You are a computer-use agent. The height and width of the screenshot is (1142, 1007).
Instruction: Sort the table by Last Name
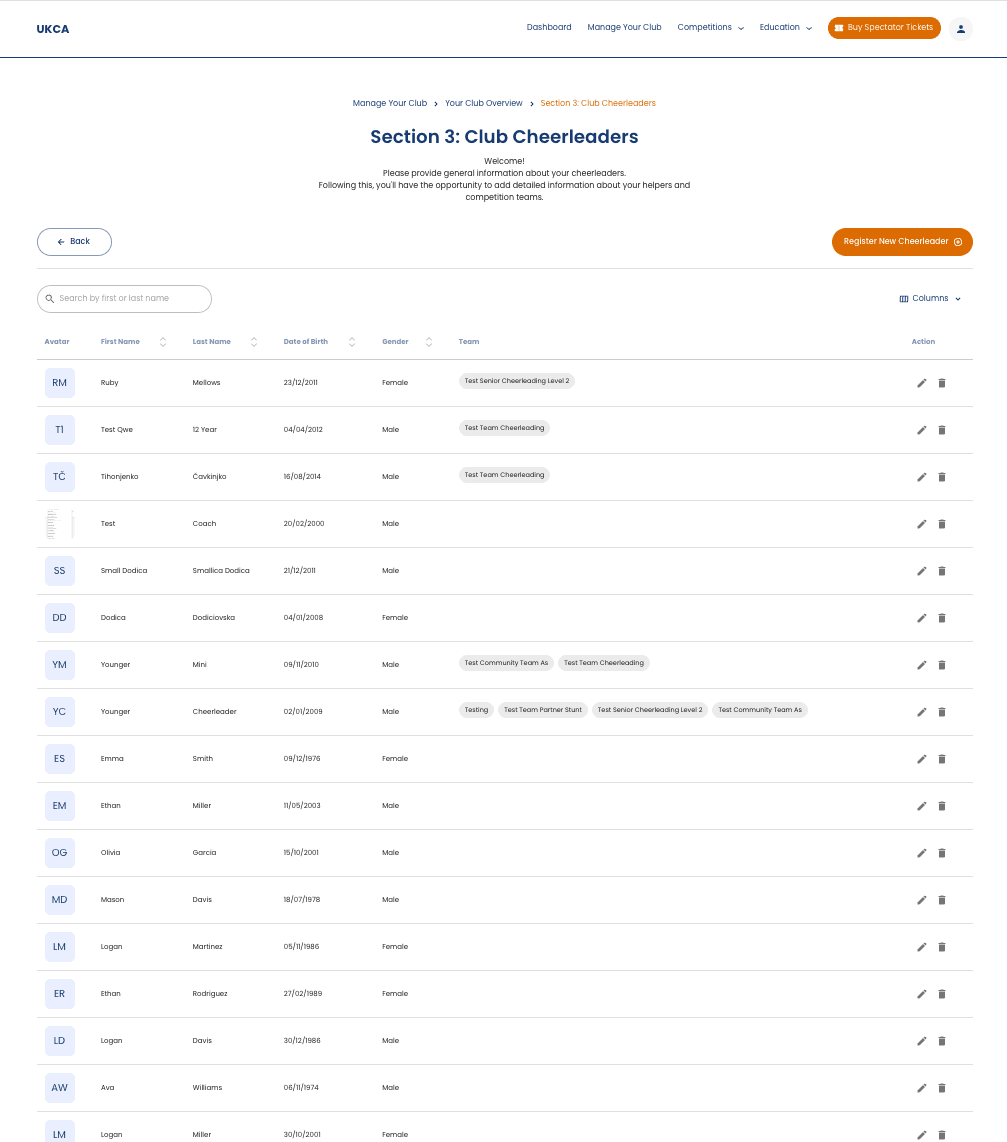254,342
